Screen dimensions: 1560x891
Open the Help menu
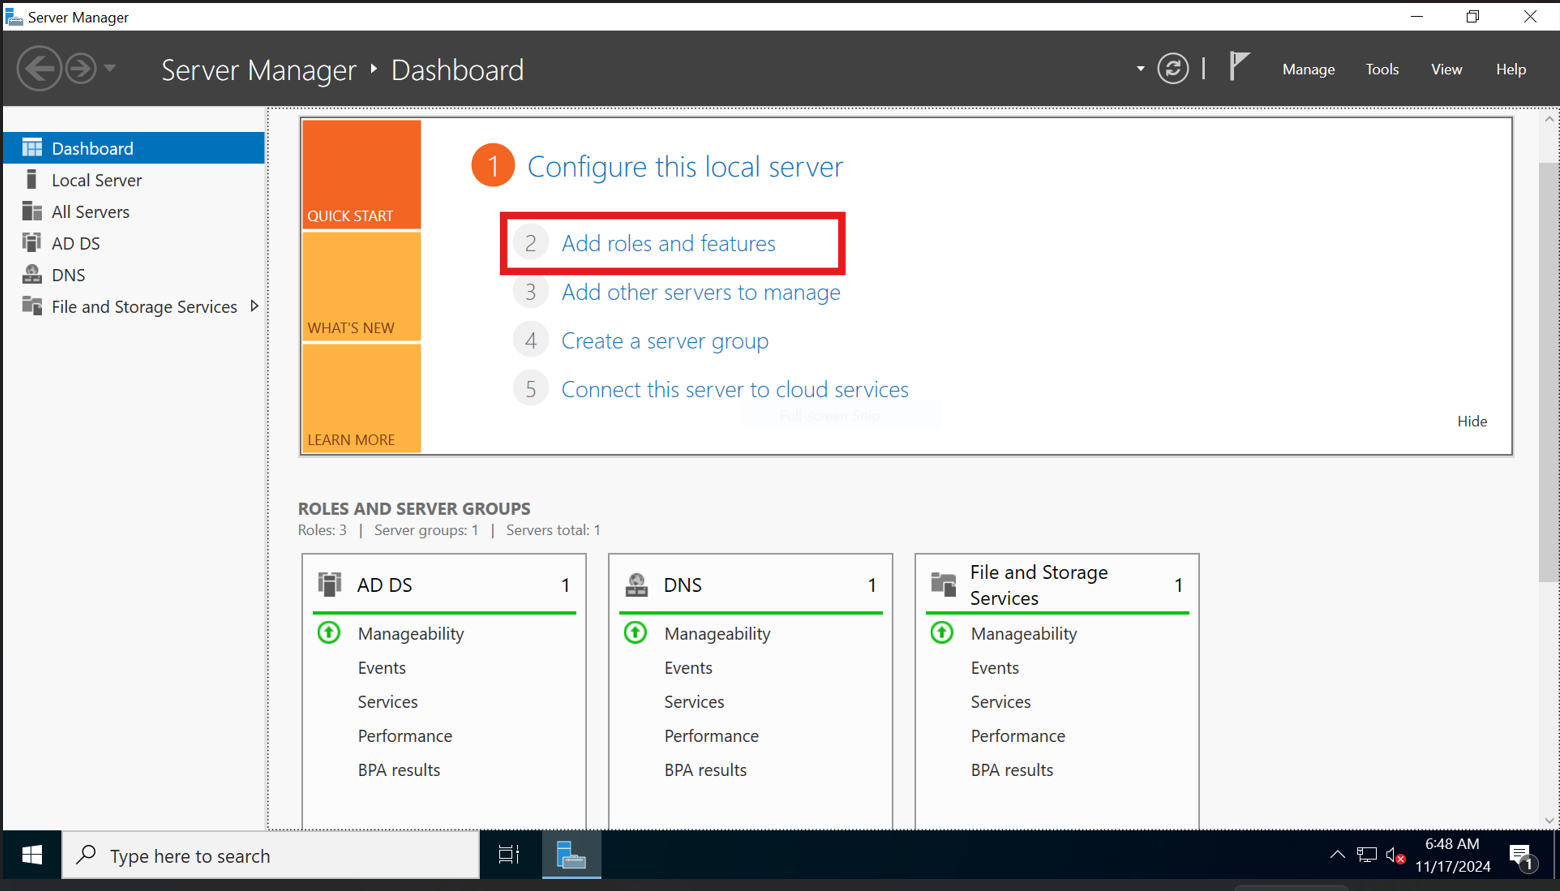[1510, 69]
